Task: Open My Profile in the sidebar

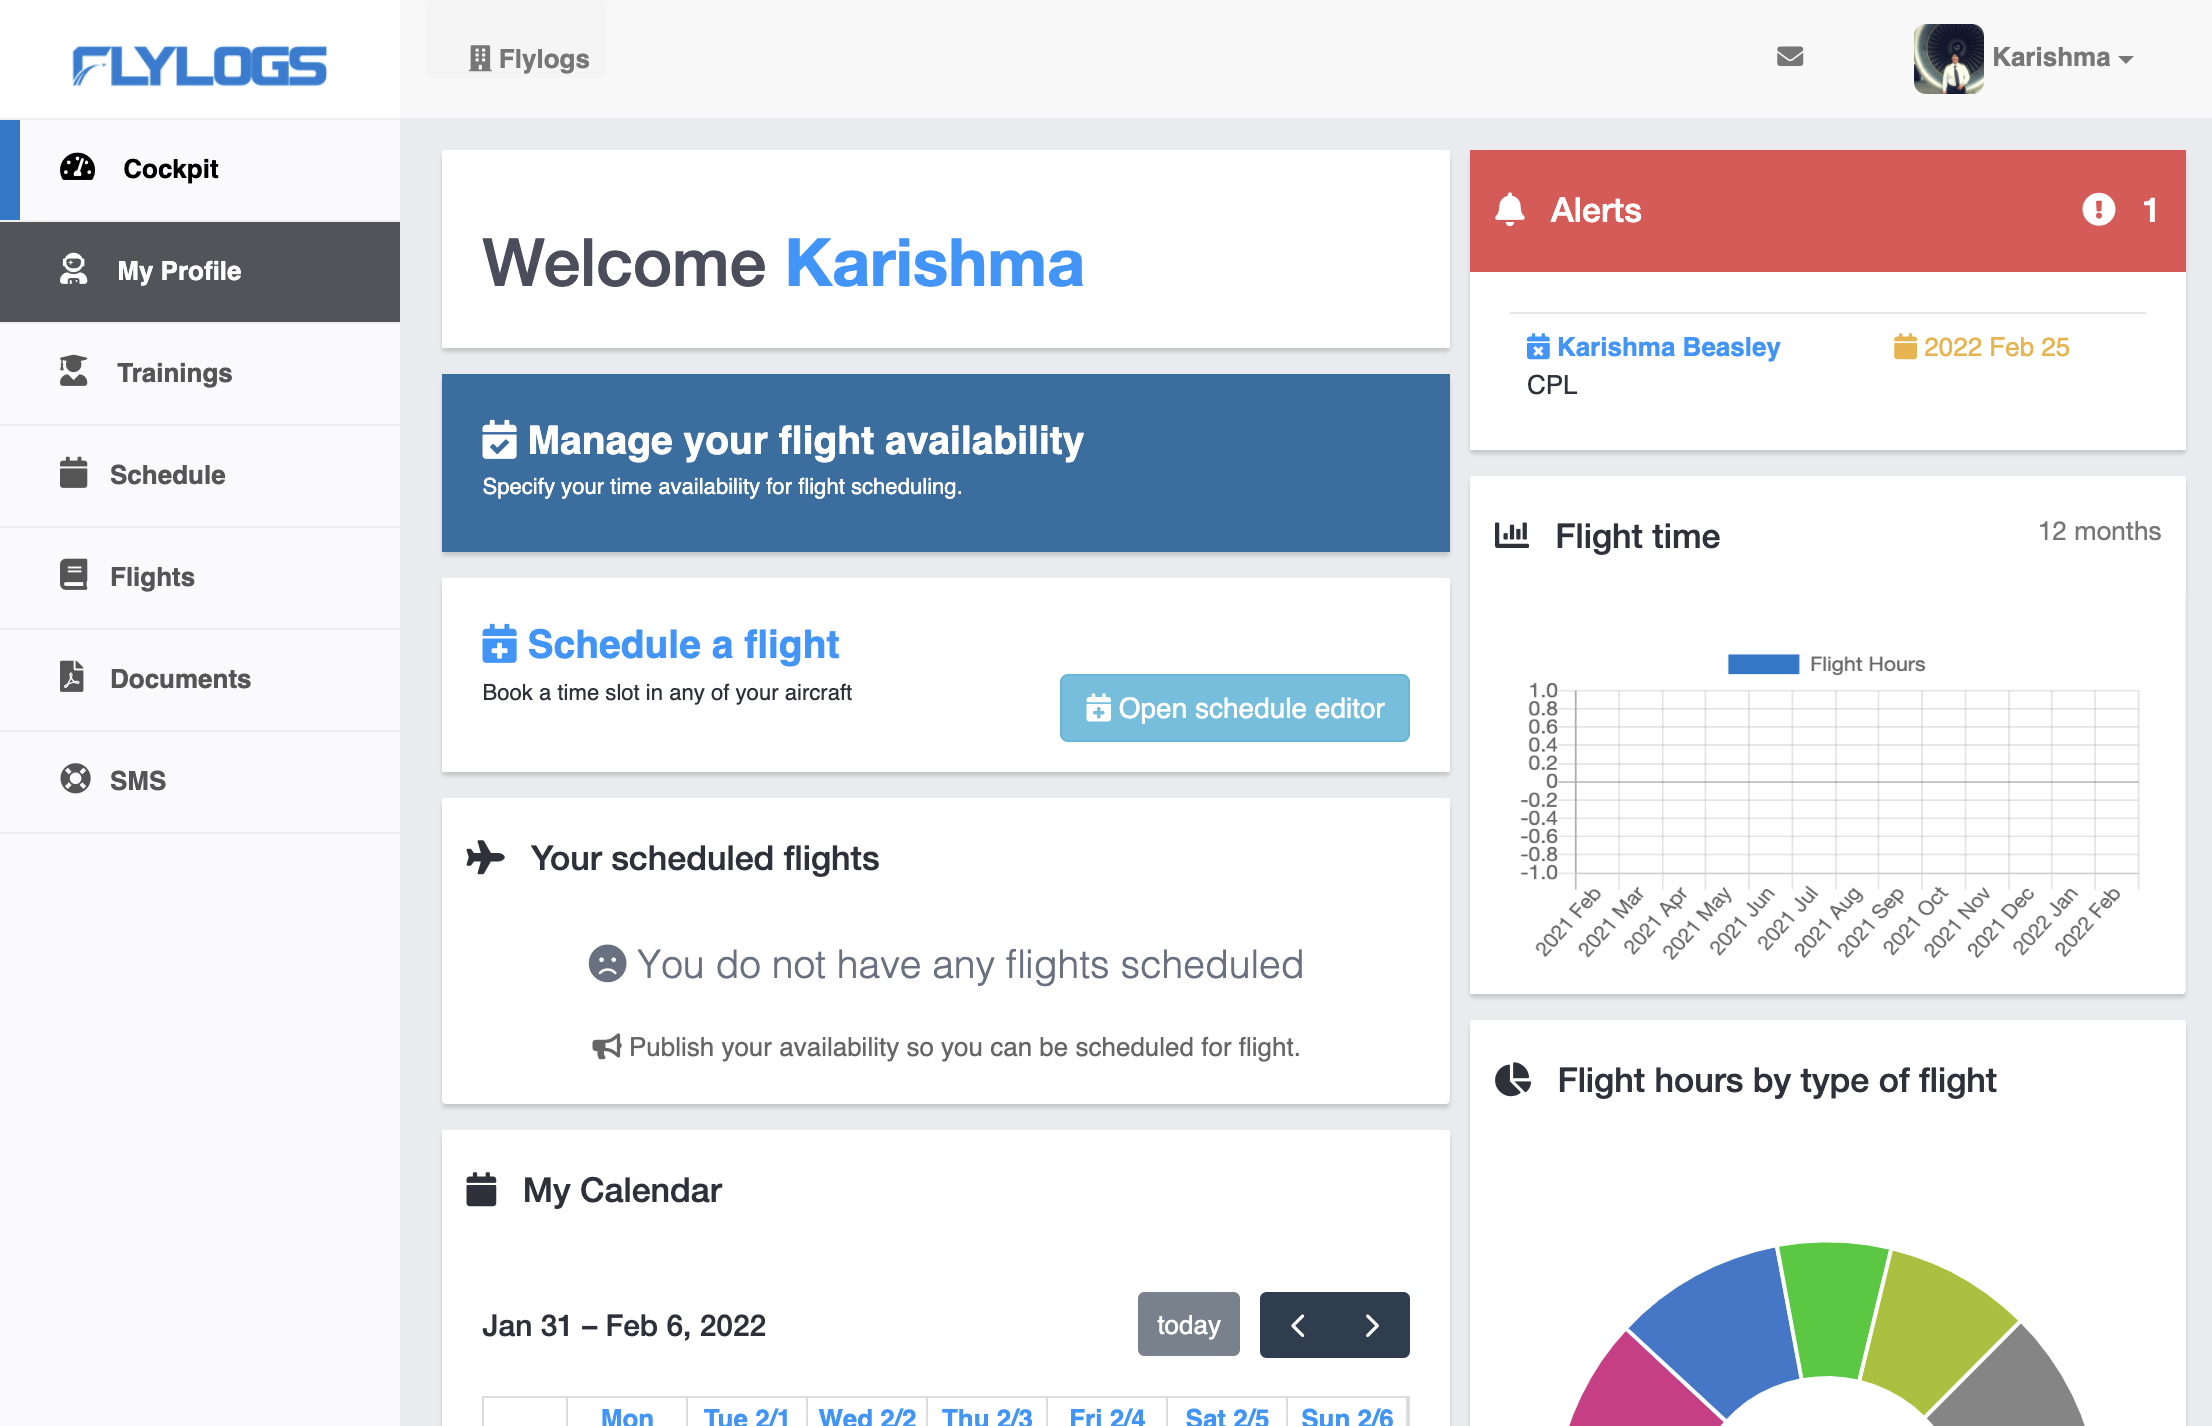Action: pos(179,271)
